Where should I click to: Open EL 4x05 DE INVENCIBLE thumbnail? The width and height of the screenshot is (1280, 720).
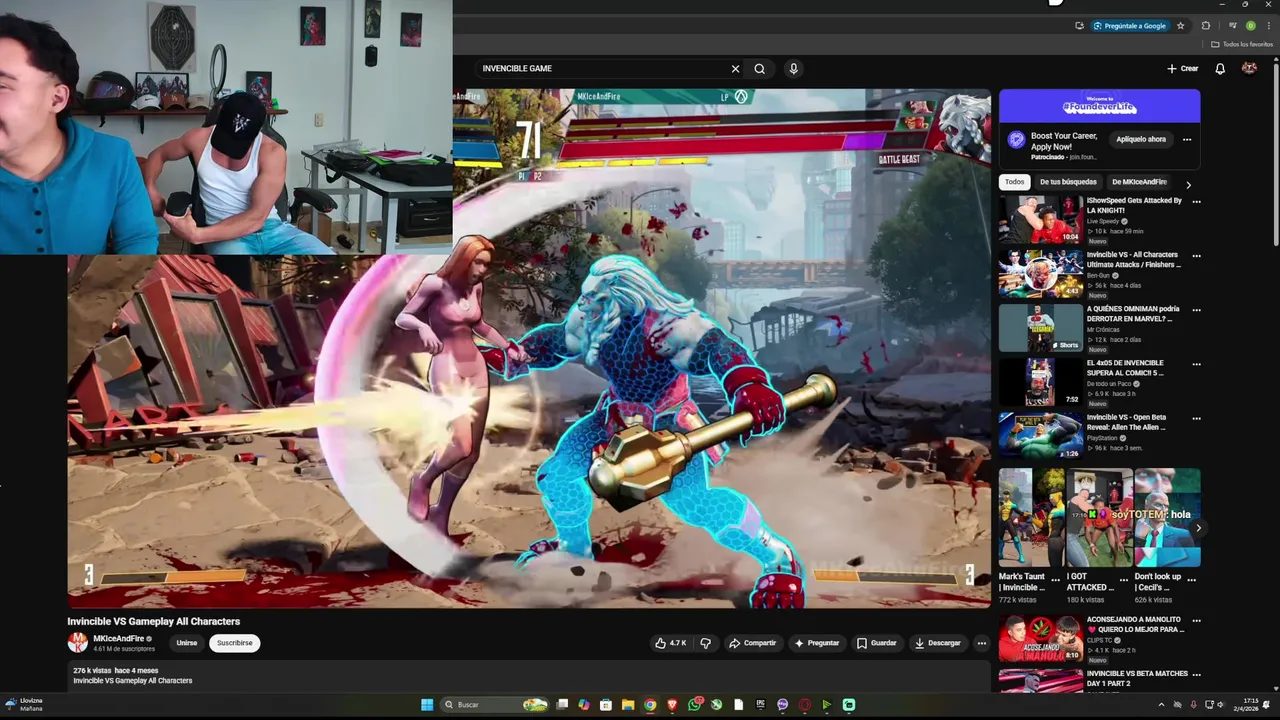tap(1040, 381)
